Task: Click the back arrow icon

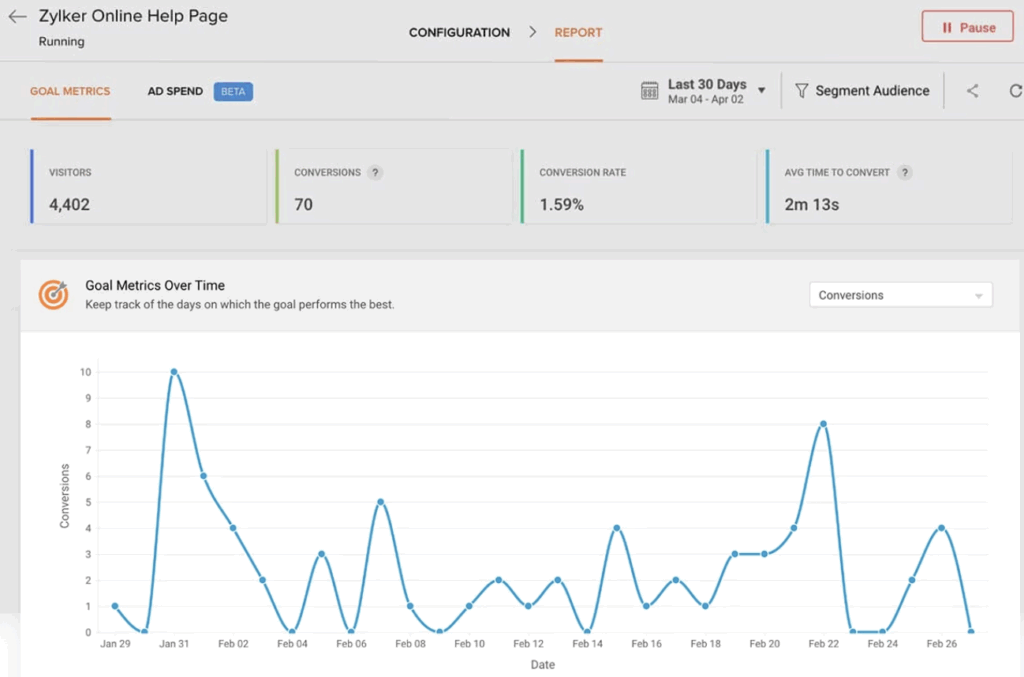Action: pos(17,17)
